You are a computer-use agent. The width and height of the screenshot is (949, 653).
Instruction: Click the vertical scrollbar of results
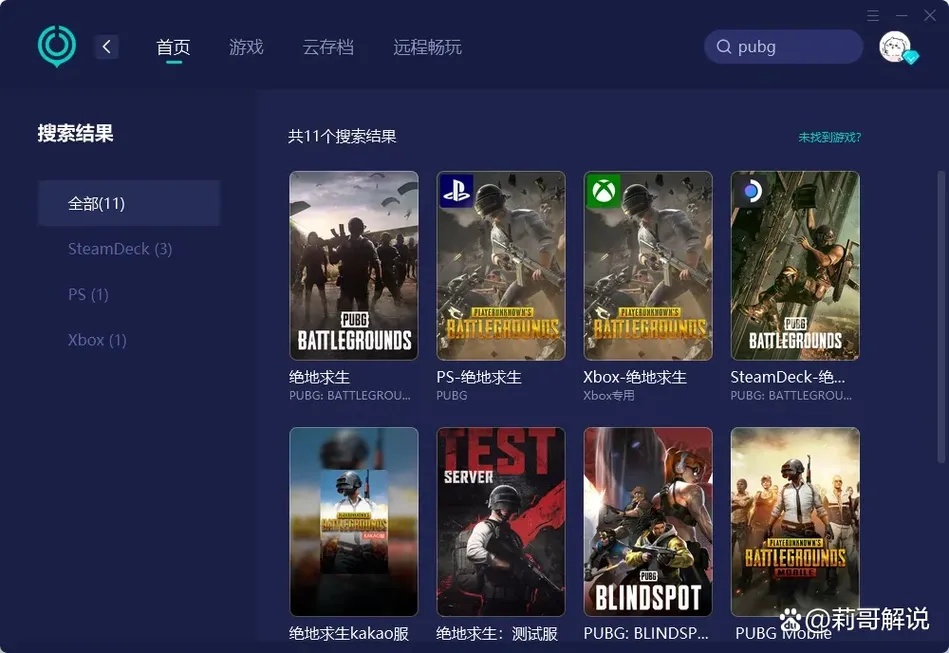[x=941, y=317]
